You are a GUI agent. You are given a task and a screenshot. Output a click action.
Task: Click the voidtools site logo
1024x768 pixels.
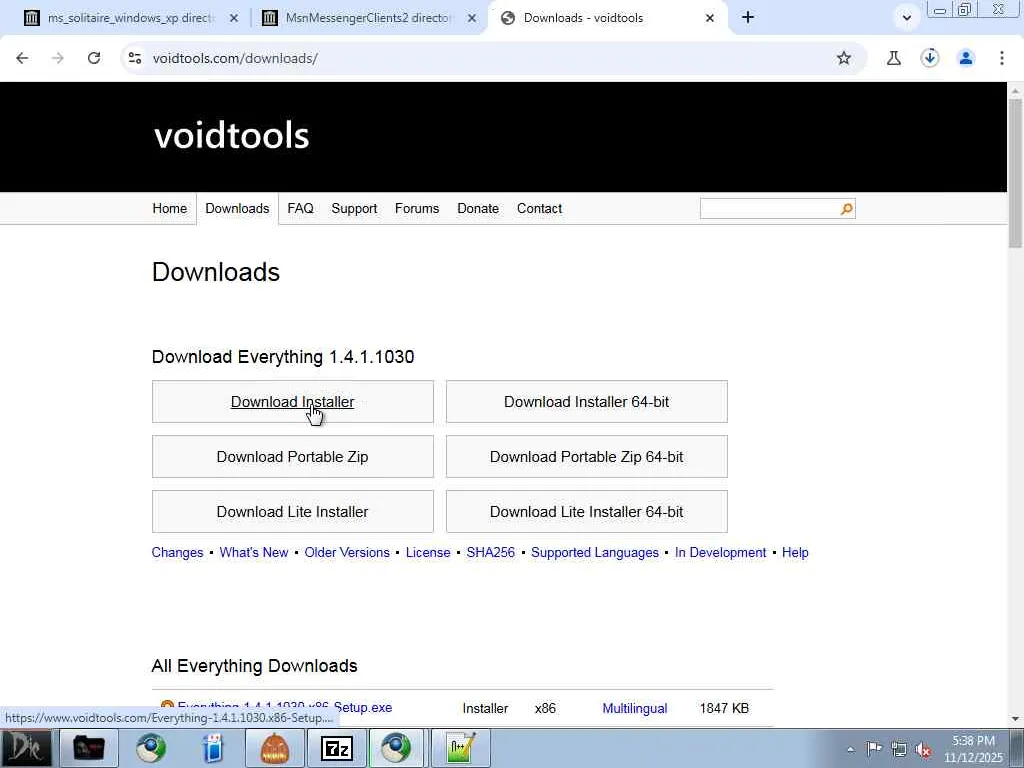(x=231, y=135)
